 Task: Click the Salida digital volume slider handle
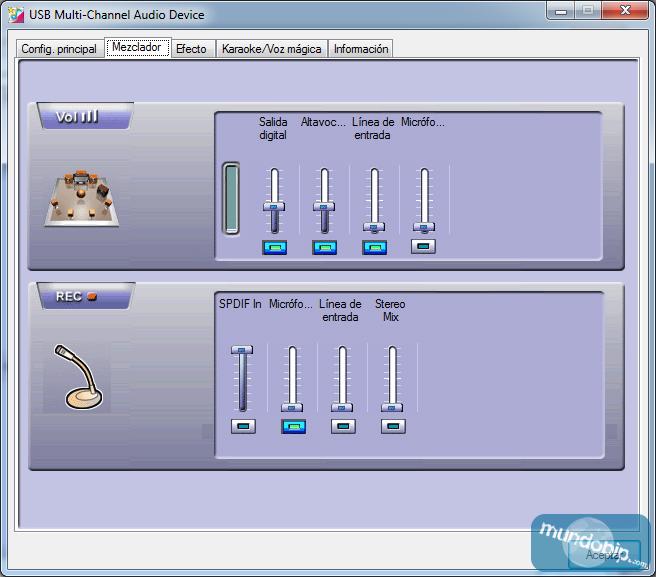(274, 206)
